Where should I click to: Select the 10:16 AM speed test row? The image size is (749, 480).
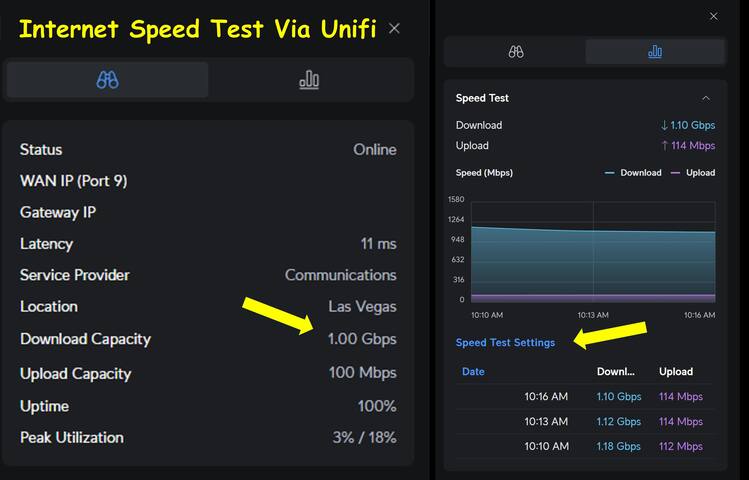[x=584, y=397]
